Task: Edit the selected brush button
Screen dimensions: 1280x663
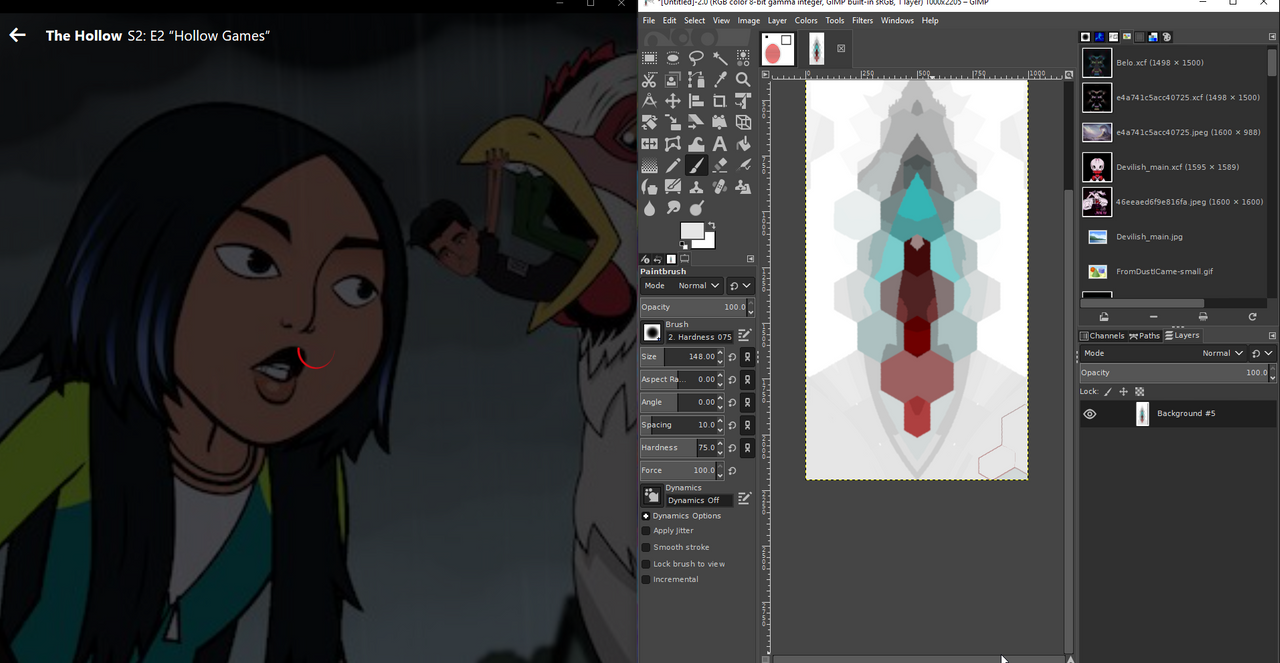Action: tap(745, 335)
